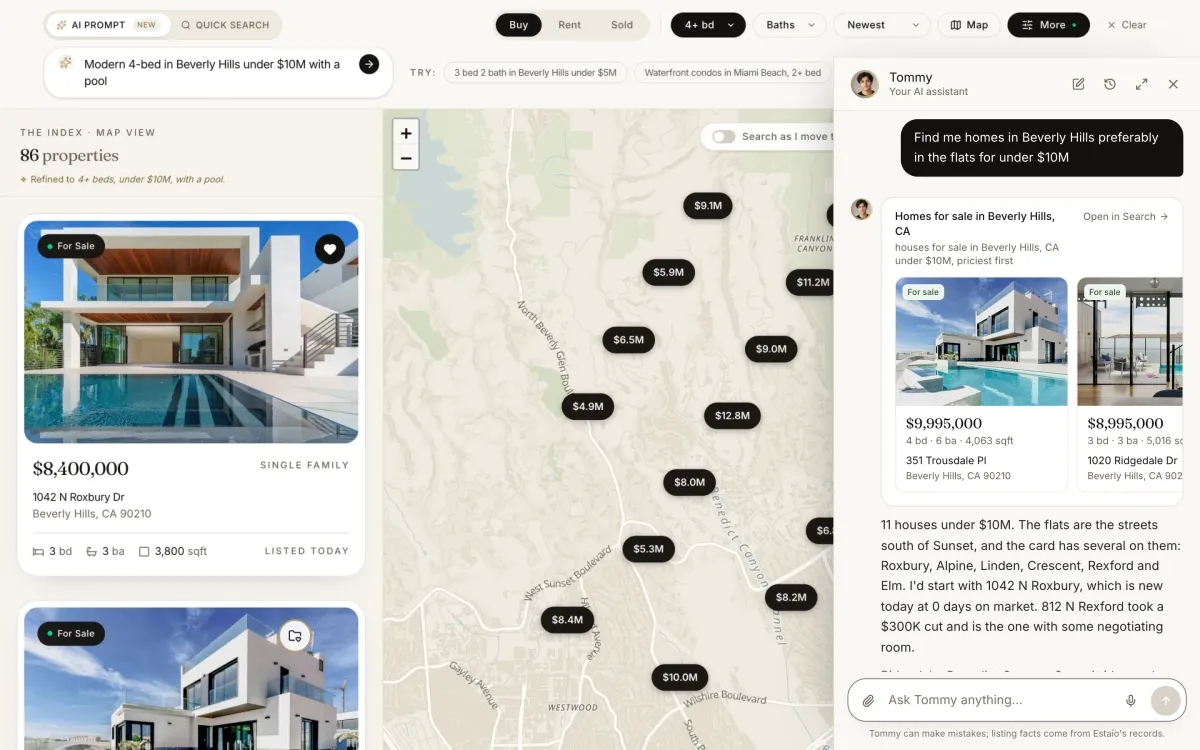Select the $9.0M map price marker

click(771, 349)
